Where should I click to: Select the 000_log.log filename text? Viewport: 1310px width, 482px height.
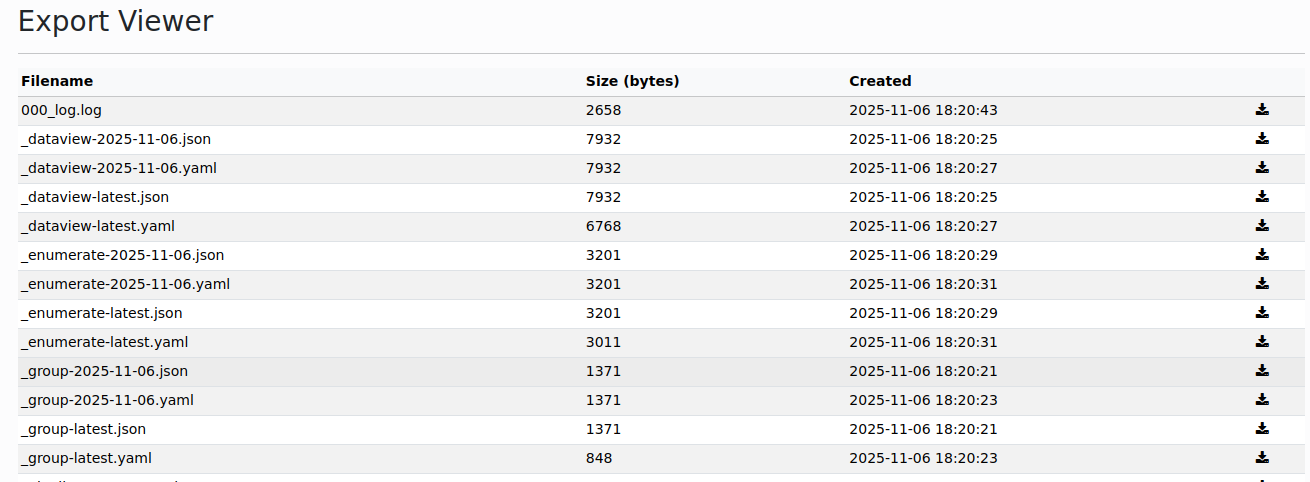[x=61, y=110]
